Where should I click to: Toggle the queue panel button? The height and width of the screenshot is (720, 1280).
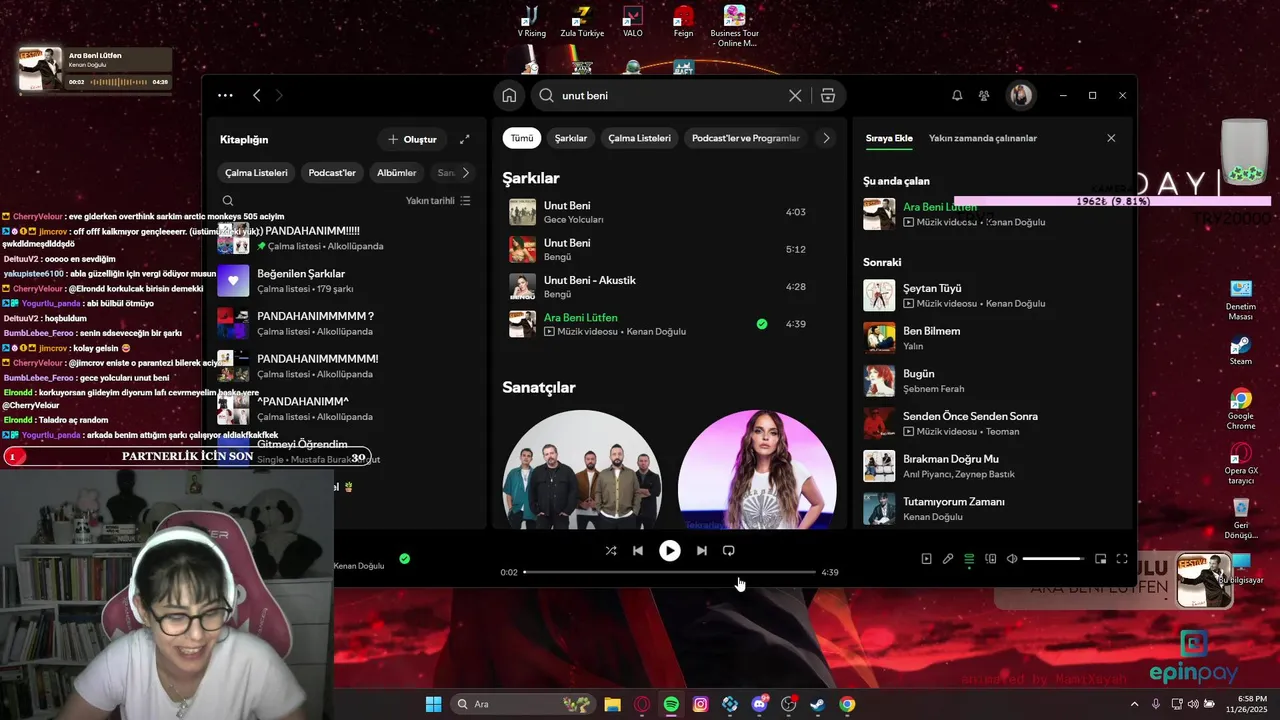pyautogui.click(x=969, y=559)
